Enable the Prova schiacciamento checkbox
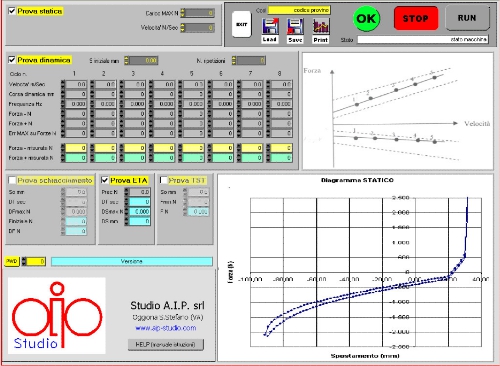The width and height of the screenshot is (500, 366). pos(12,180)
